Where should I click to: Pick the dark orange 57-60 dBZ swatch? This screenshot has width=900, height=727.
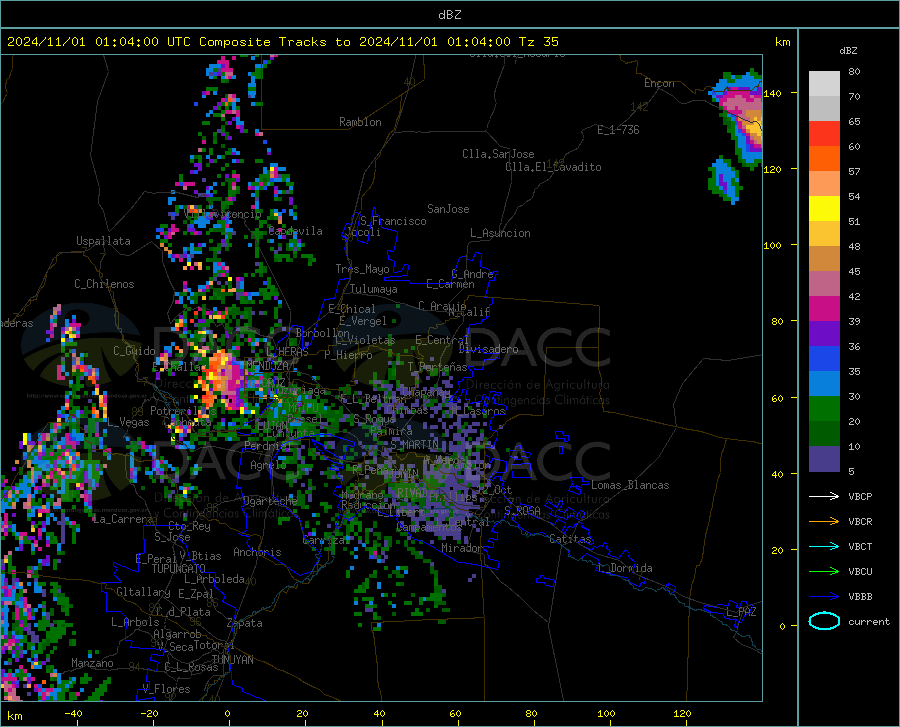pos(824,159)
